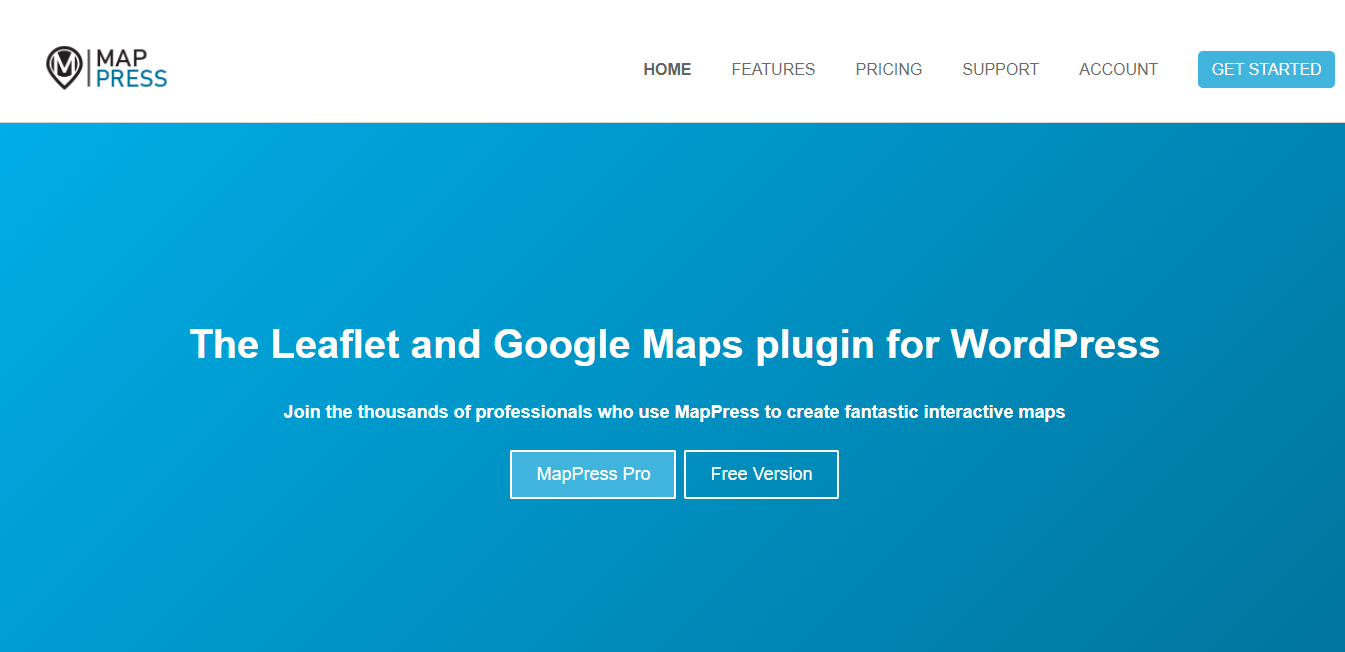Open the Account page
Viewport: 1345px width, 652px height.
[1118, 70]
